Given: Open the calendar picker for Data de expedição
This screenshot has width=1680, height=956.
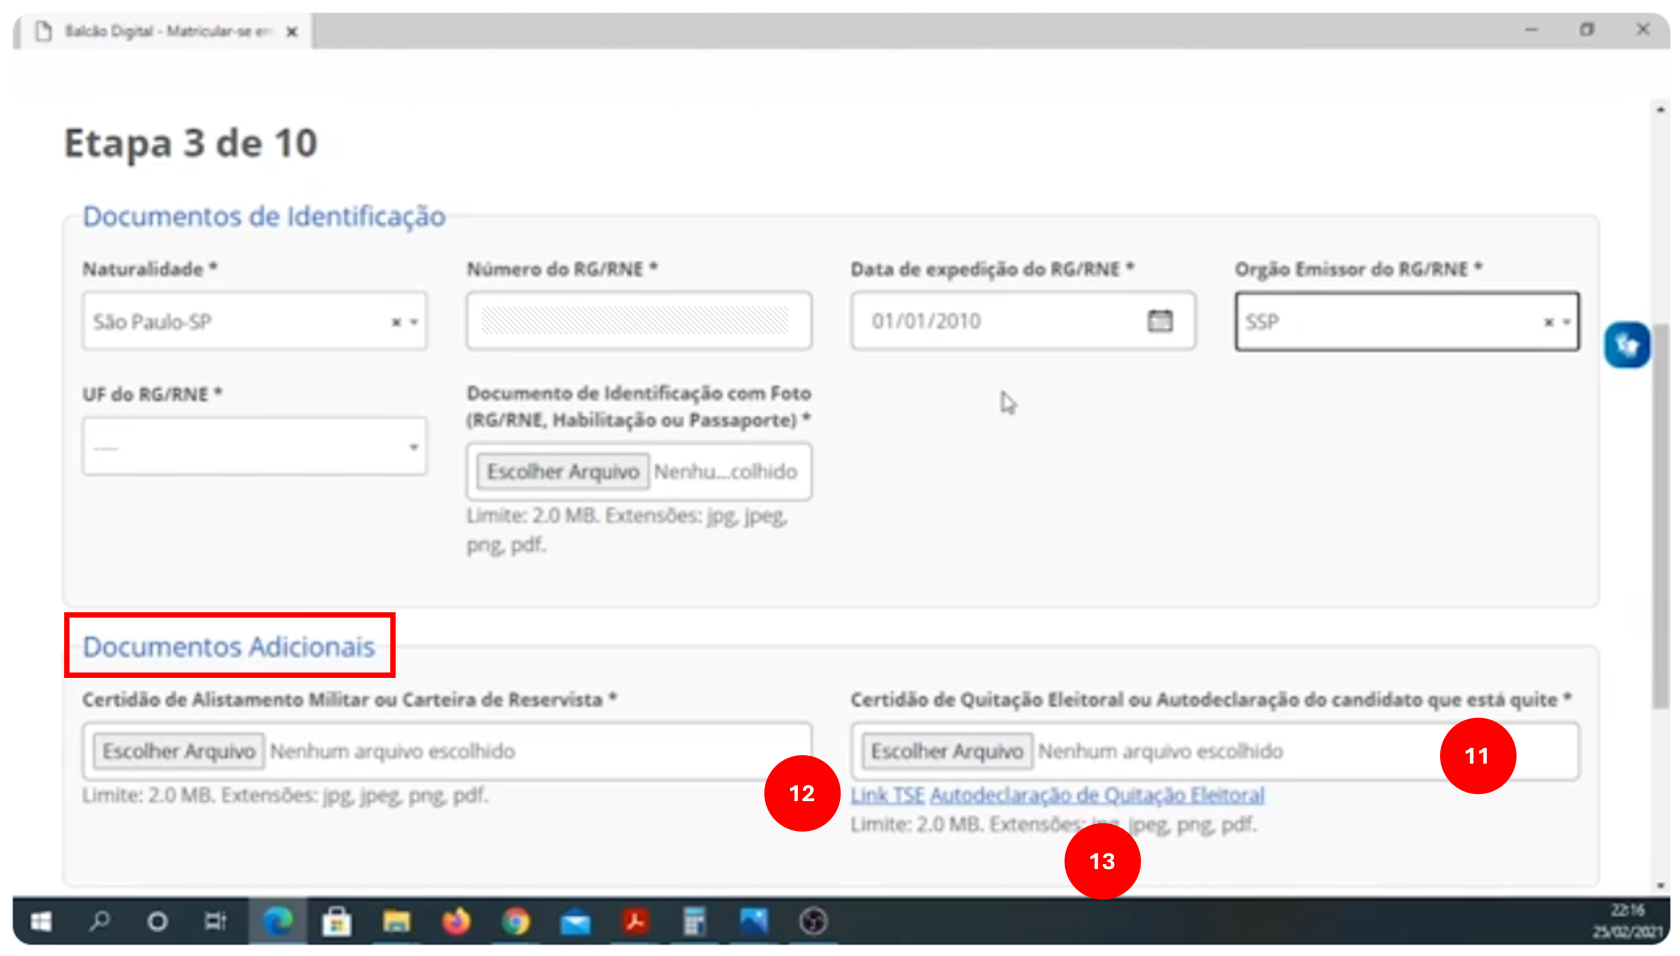Looking at the screenshot, I should point(1161,321).
